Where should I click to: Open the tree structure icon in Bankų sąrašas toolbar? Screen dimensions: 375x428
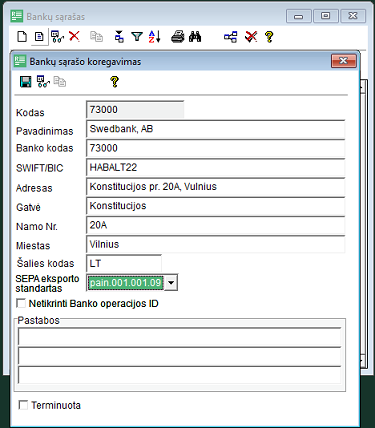231,36
